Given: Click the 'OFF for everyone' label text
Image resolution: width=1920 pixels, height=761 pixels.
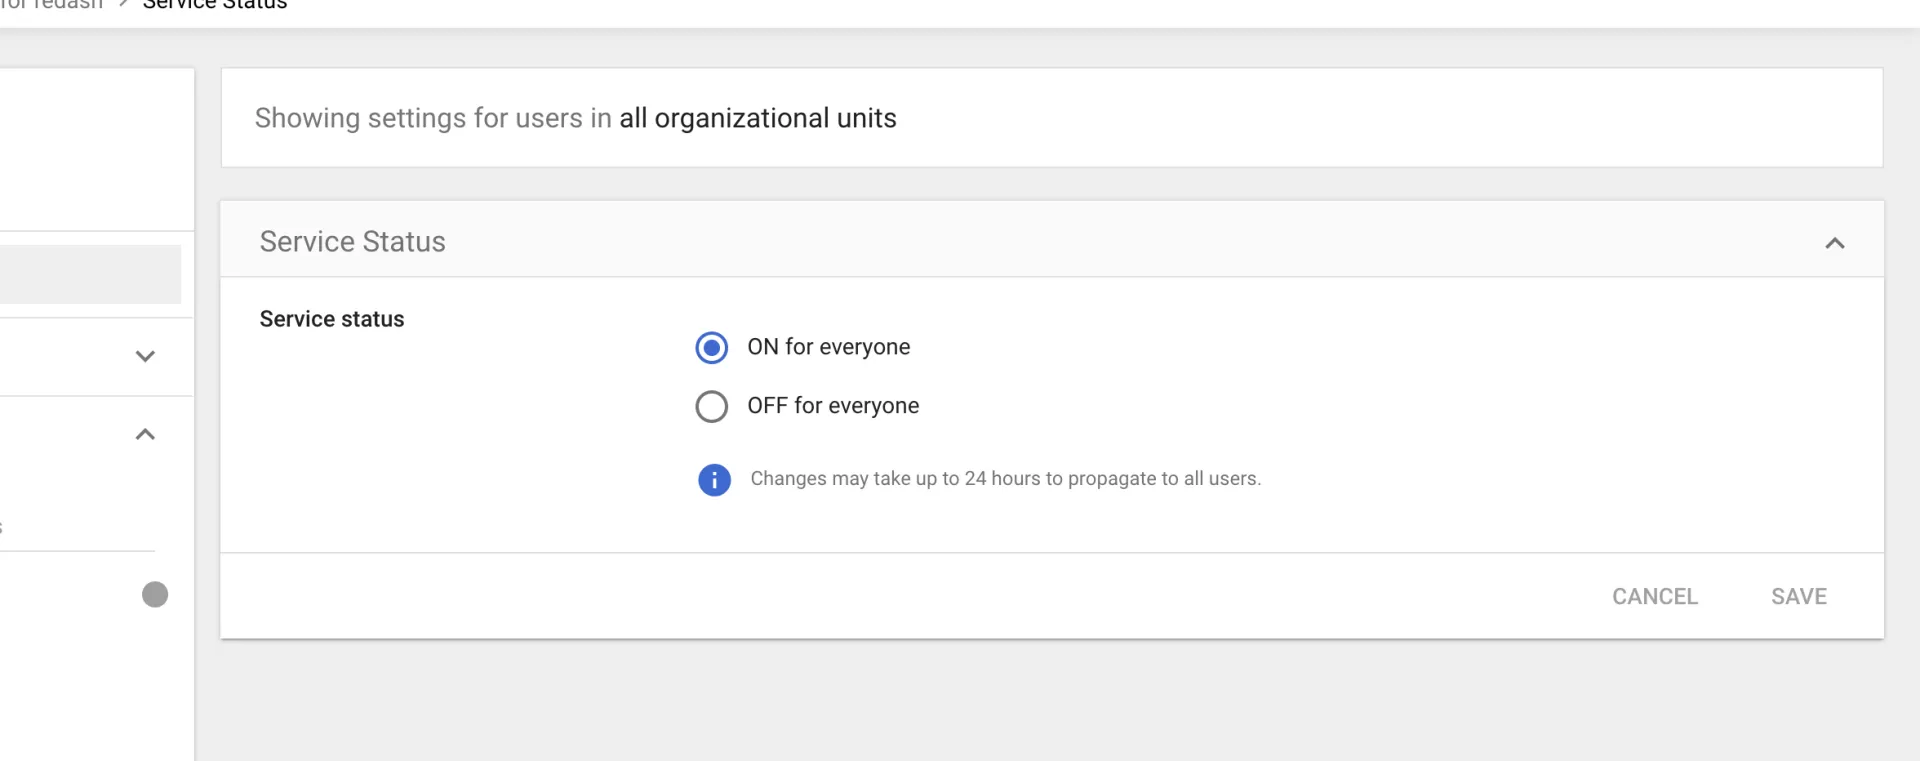Looking at the screenshot, I should point(832,406).
